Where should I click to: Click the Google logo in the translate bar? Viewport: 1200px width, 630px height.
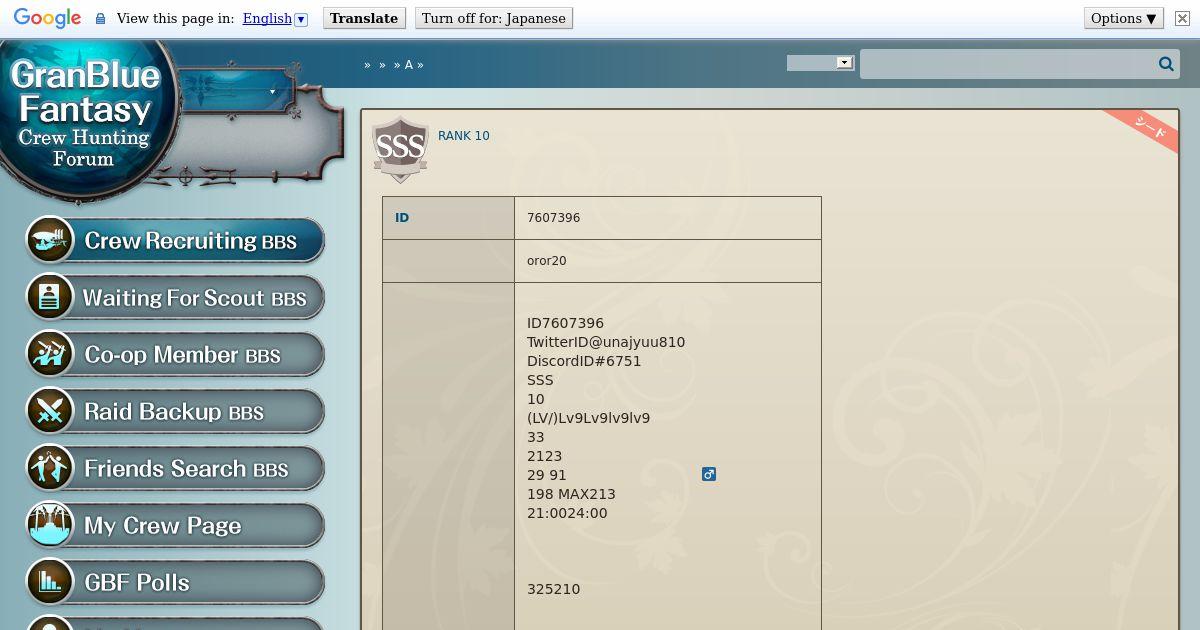coord(47,18)
